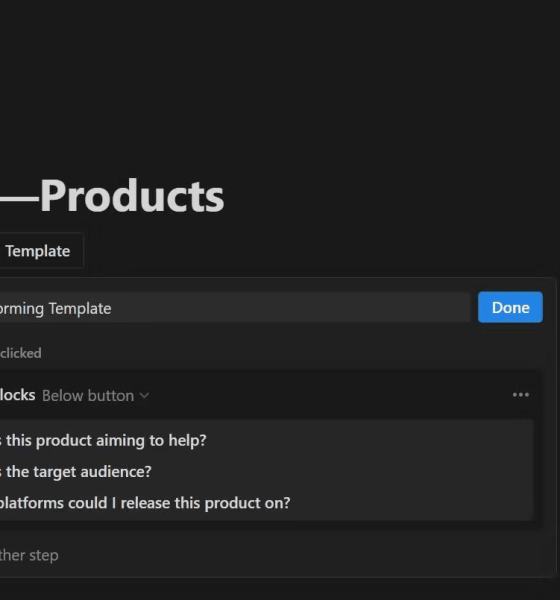This screenshot has width=560, height=600.
Task: Open the three-dot step options menu
Action: (521, 395)
